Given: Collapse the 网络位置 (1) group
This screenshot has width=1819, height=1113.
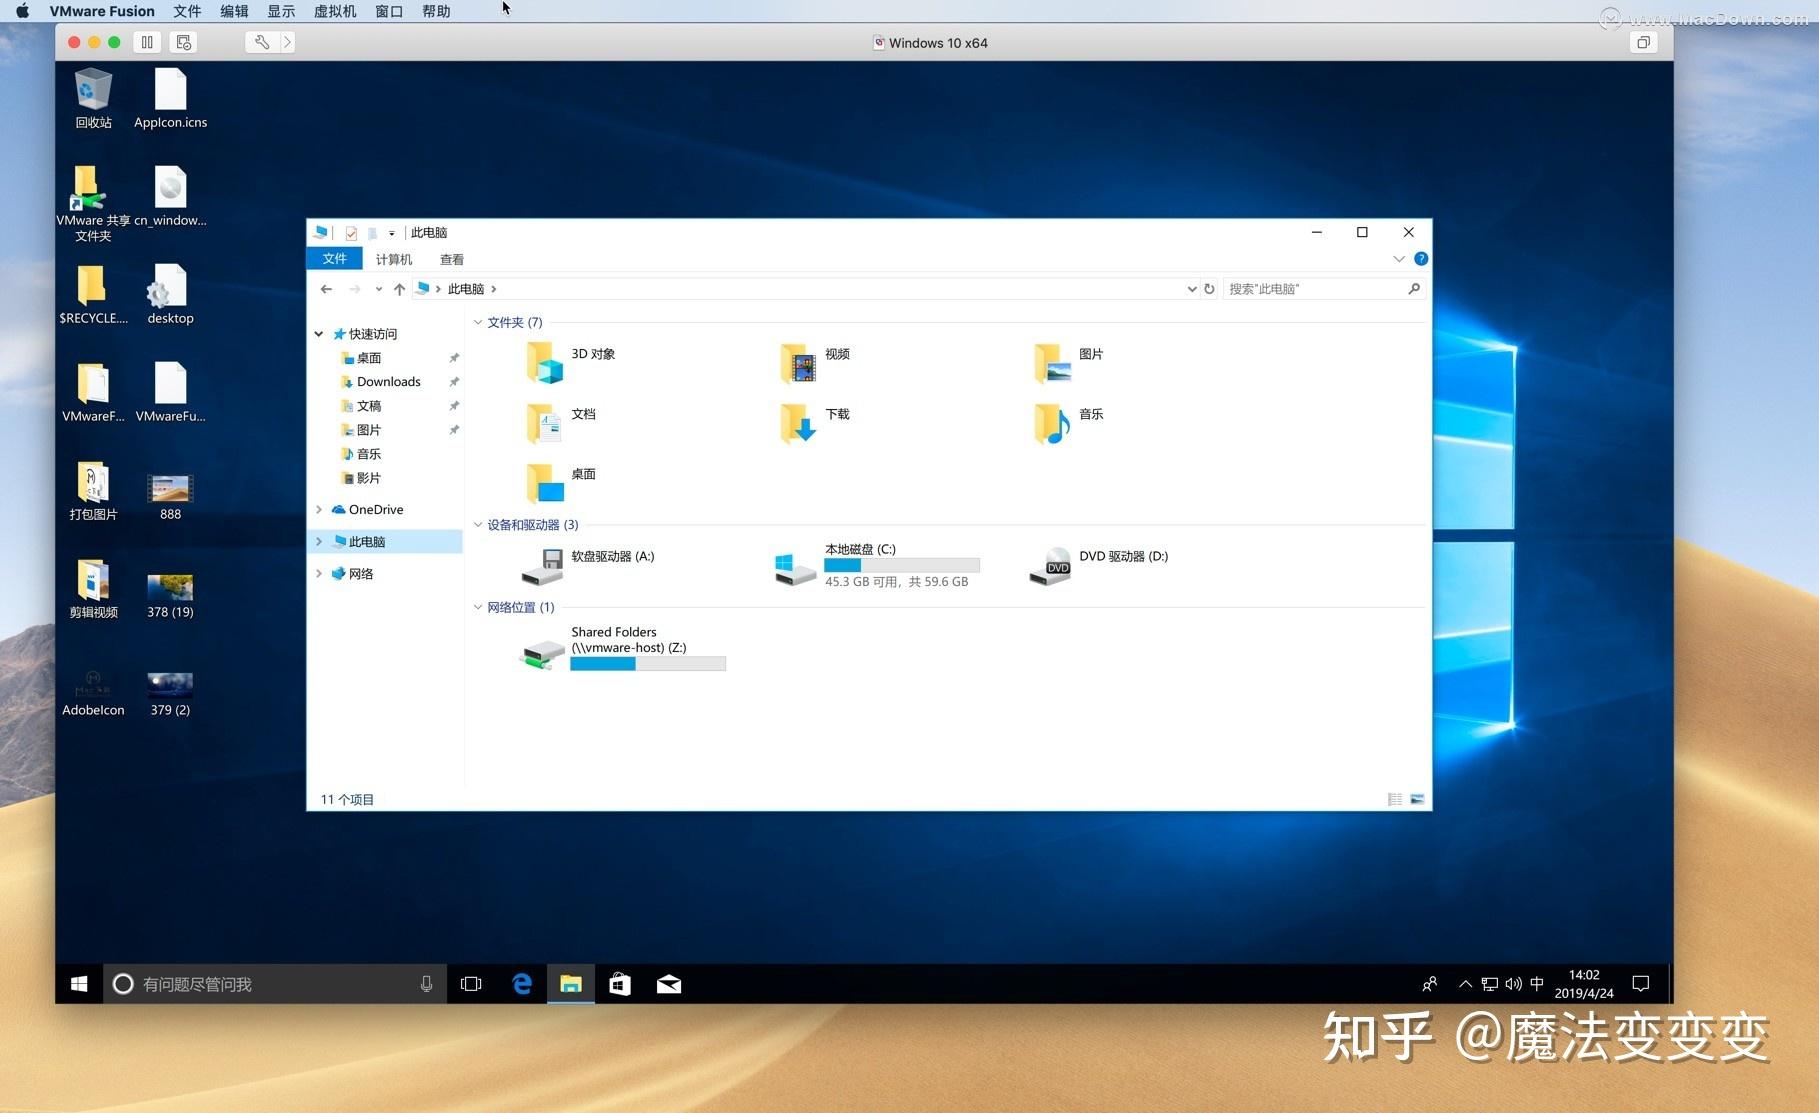Looking at the screenshot, I should [x=478, y=607].
